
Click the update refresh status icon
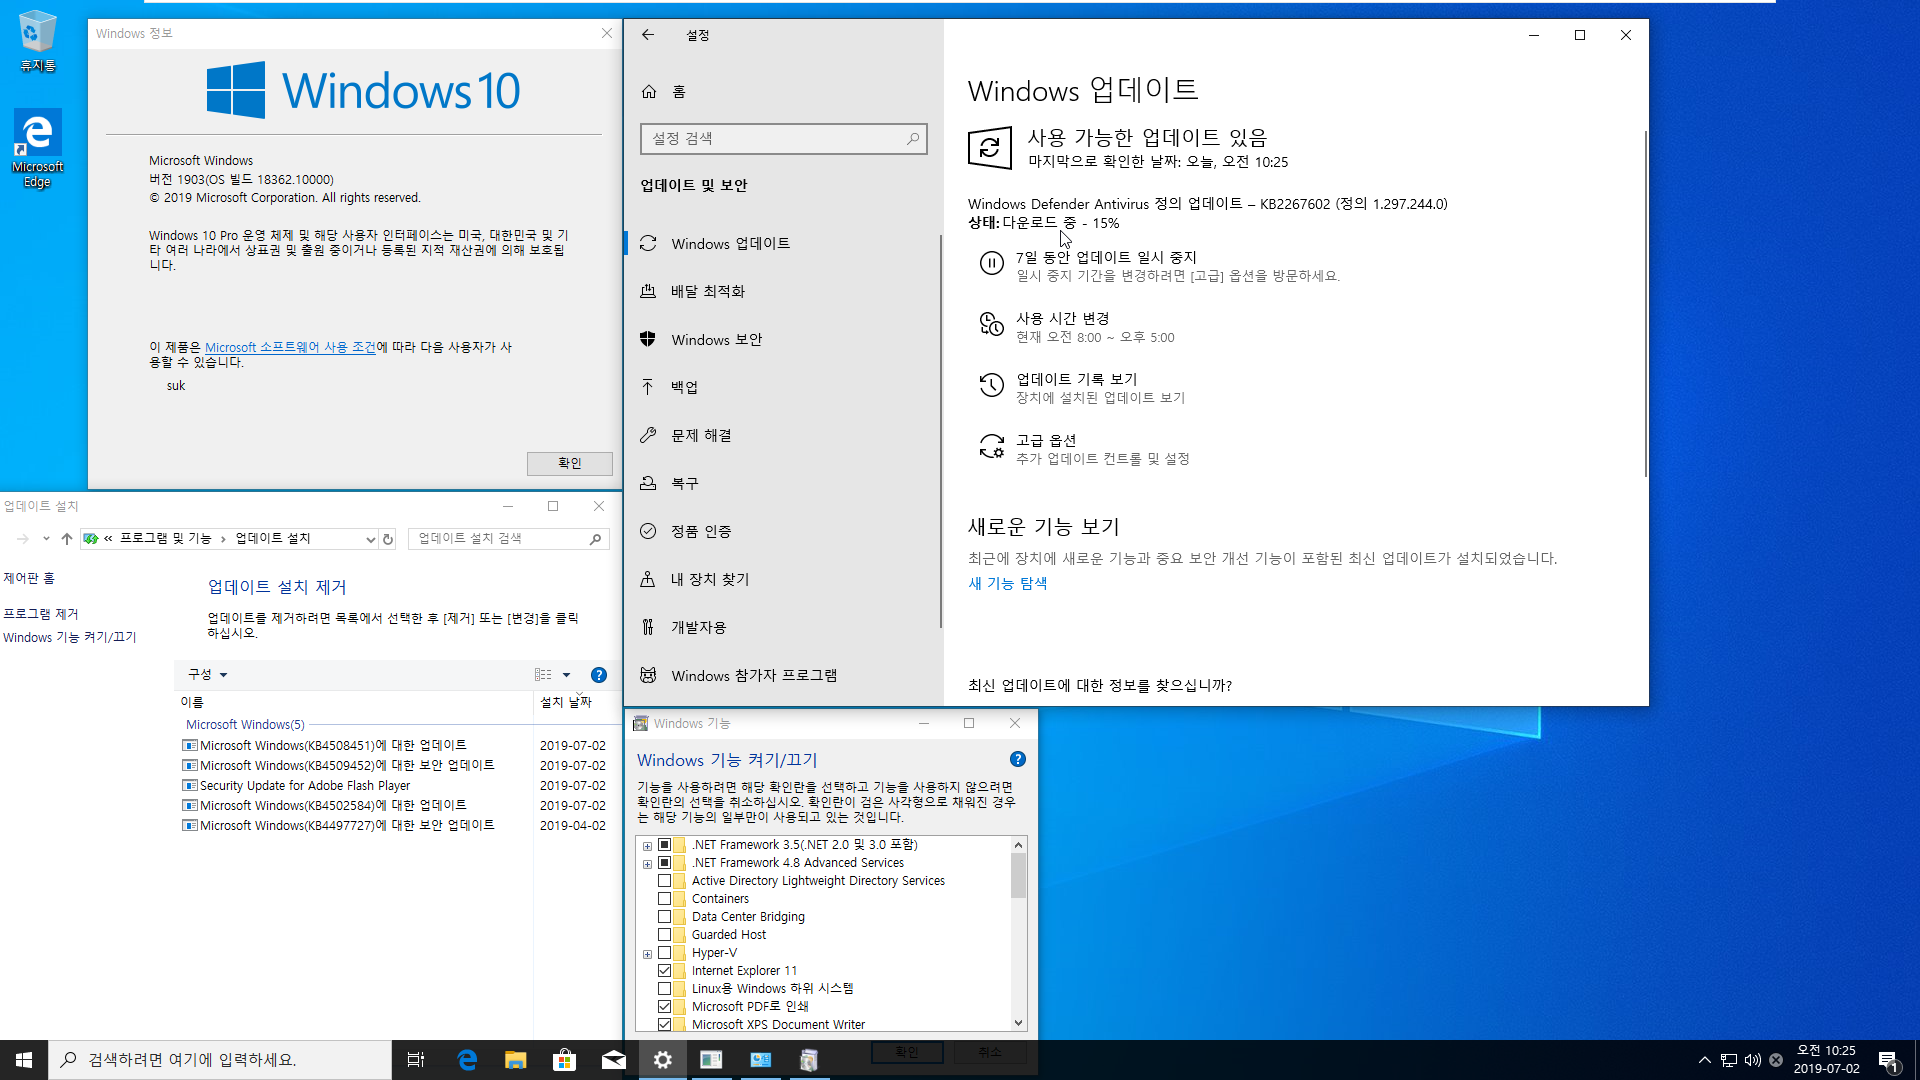point(990,148)
